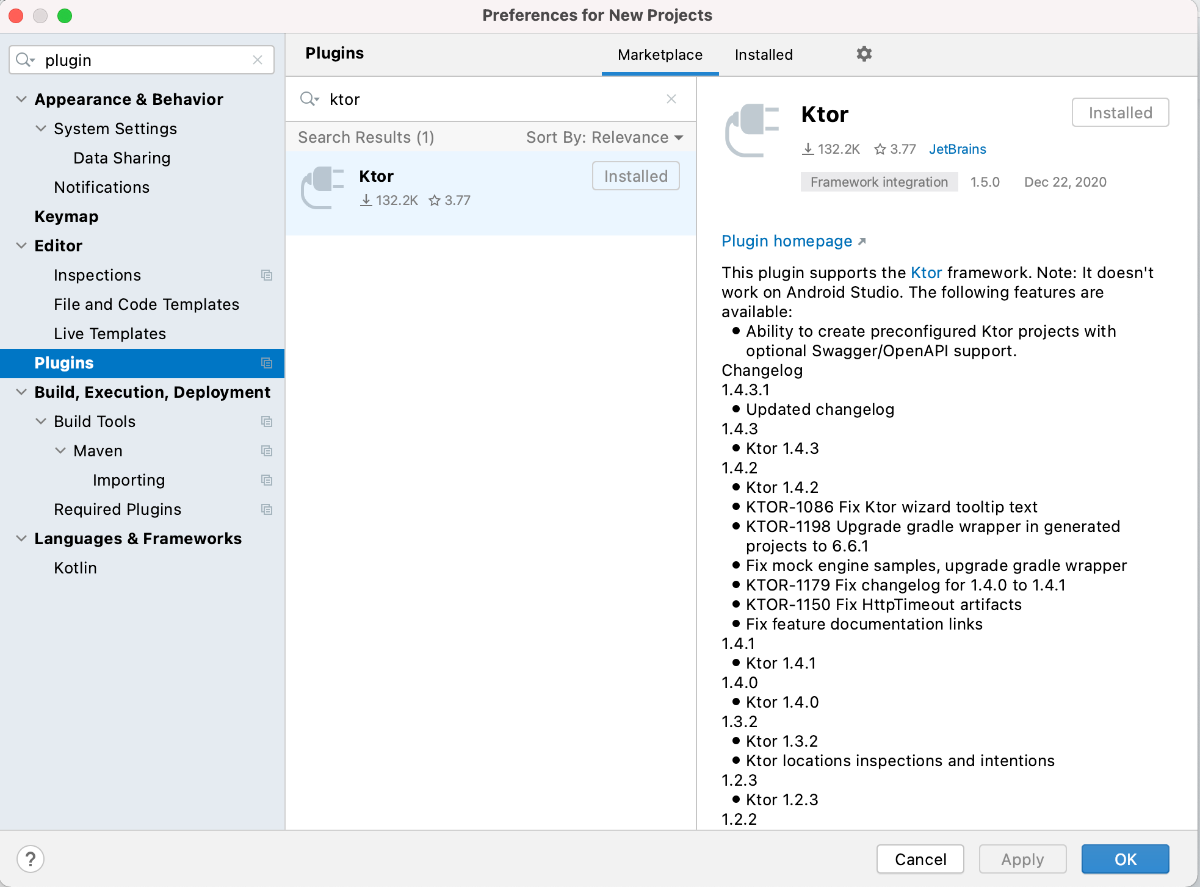Open the Keymap settings page
The image size is (1200, 887).
(66, 216)
